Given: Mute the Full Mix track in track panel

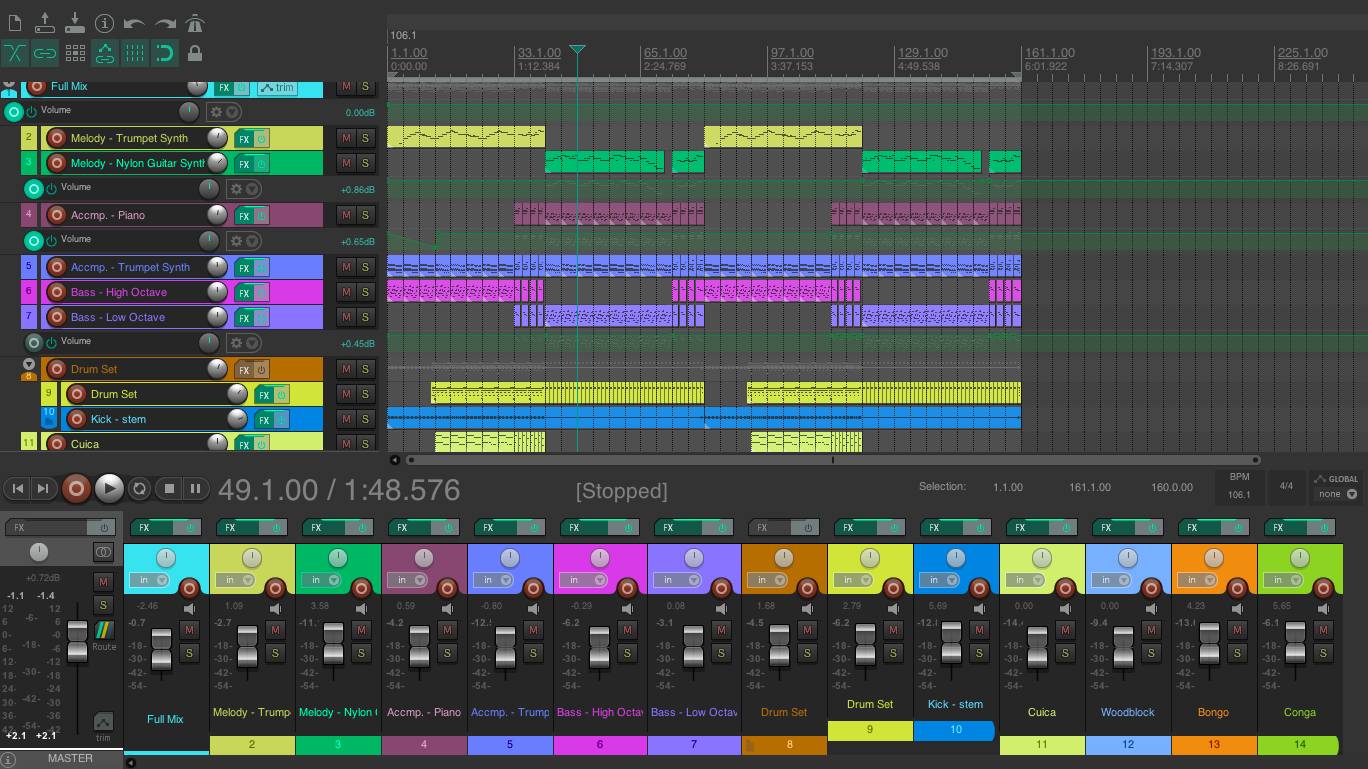Looking at the screenshot, I should (x=345, y=87).
